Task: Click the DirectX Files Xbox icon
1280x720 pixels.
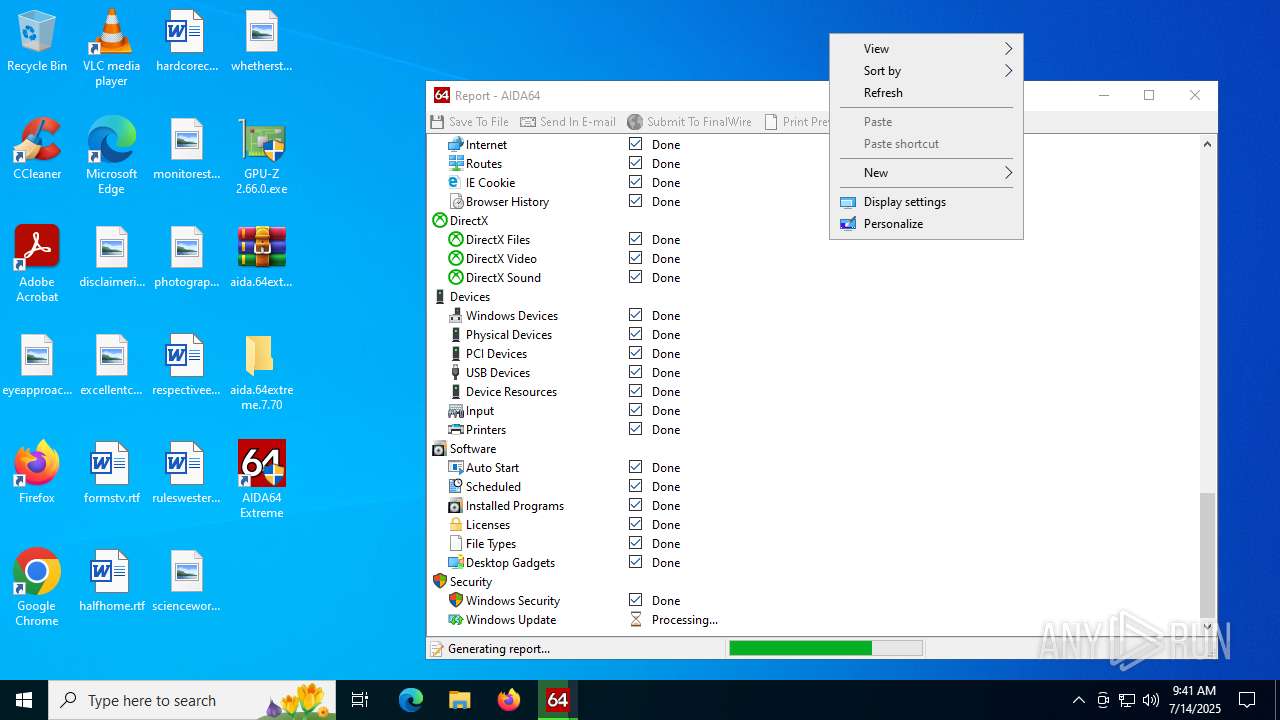Action: point(456,240)
